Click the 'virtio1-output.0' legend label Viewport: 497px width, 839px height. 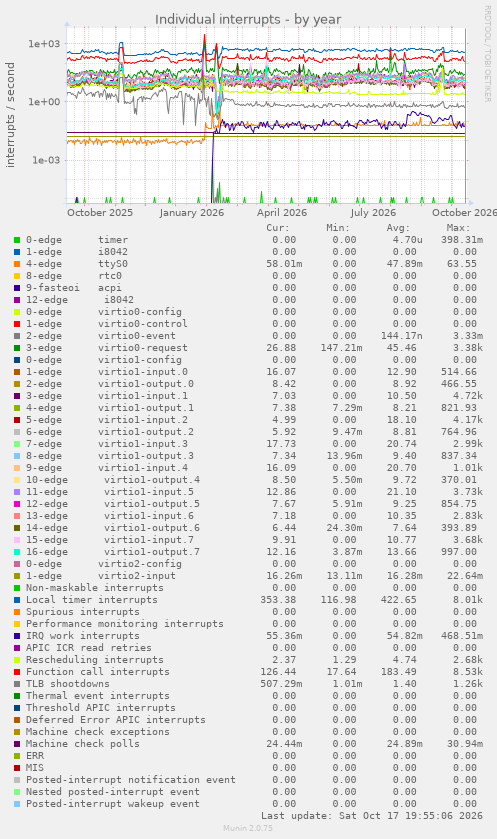pos(146,384)
